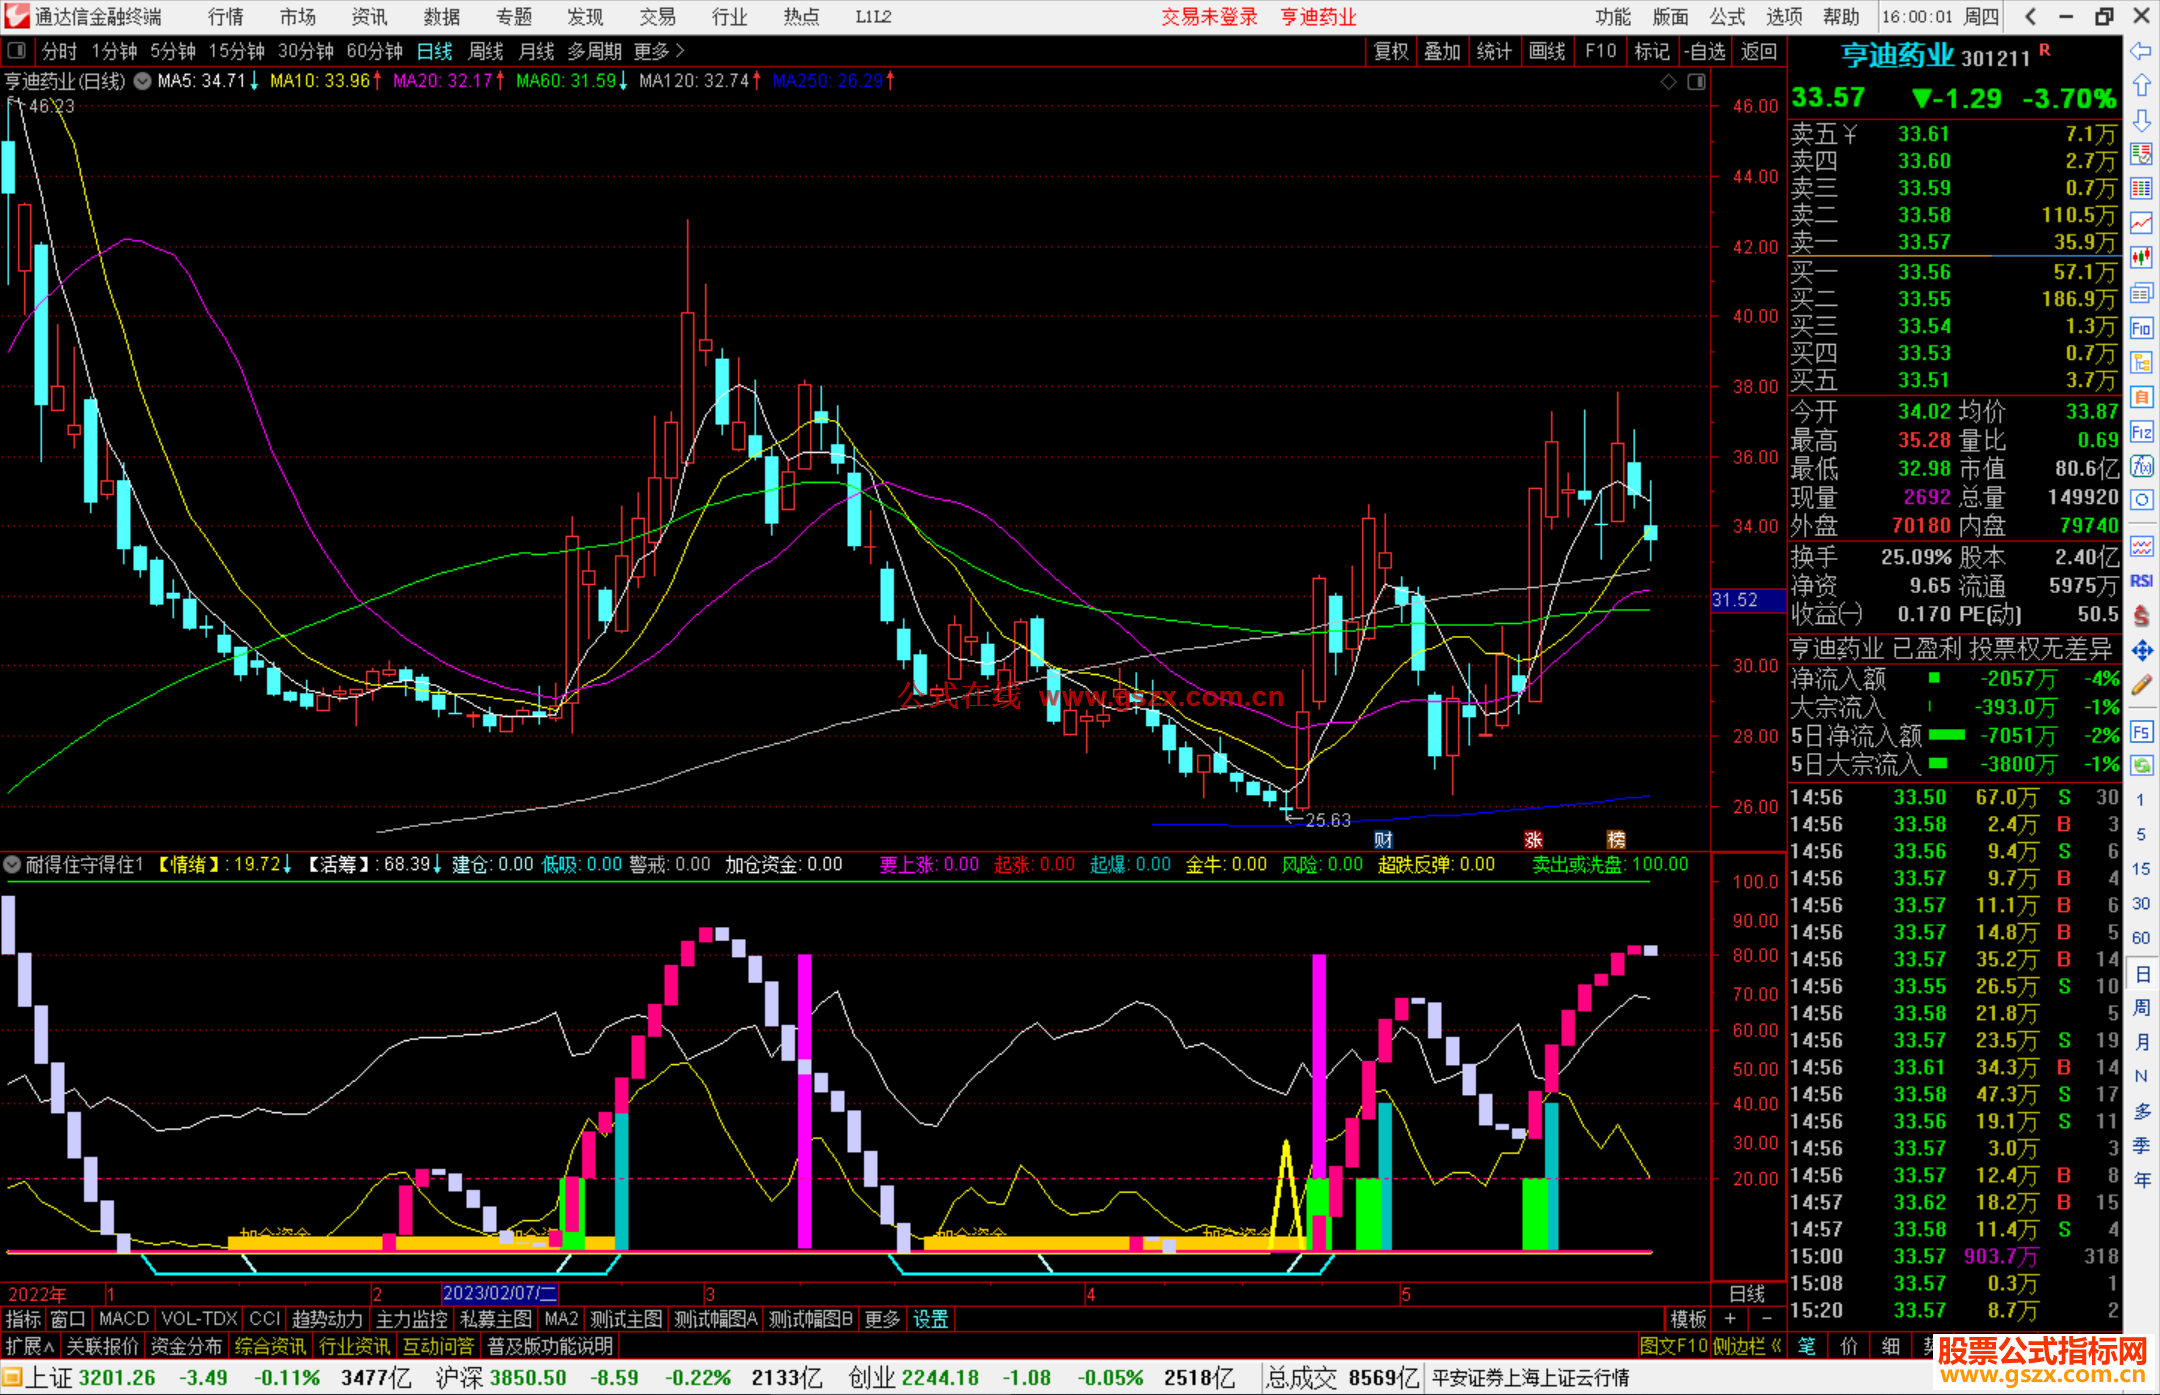Click the RSI indicator icon in right sidebar
2160x1395 pixels.
[x=2141, y=581]
